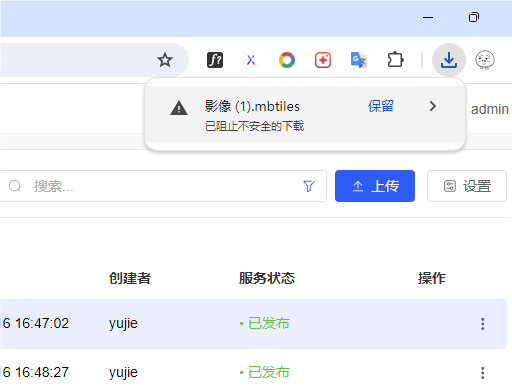Sort by the 创建者 column header

coord(130,278)
